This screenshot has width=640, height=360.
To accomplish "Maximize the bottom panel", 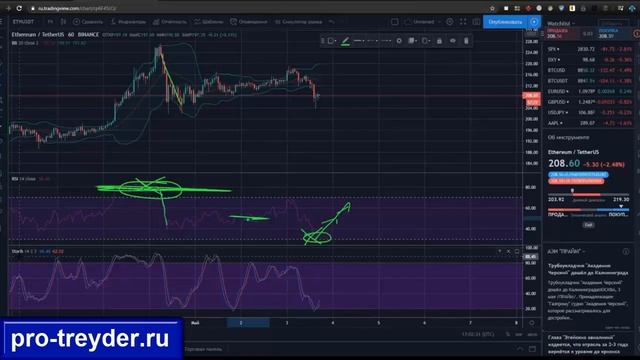I will 532,349.
